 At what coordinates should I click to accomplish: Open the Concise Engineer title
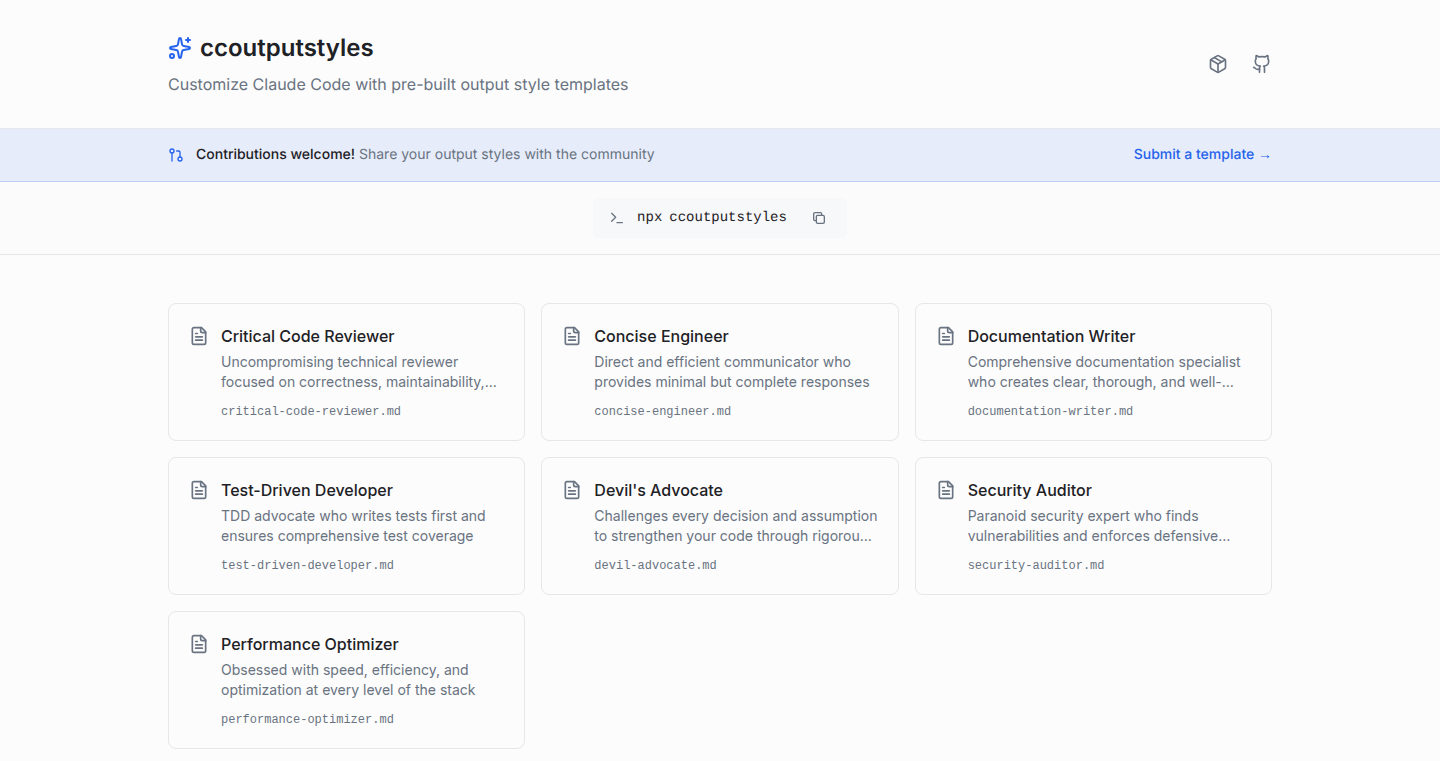click(661, 336)
